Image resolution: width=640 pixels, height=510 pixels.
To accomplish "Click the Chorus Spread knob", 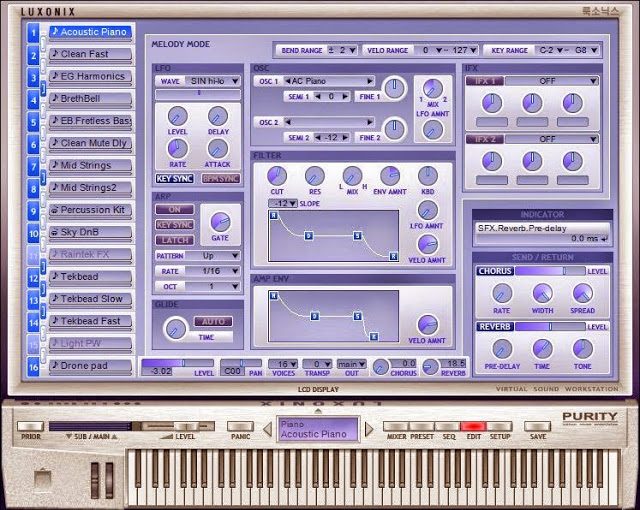I will coord(582,293).
